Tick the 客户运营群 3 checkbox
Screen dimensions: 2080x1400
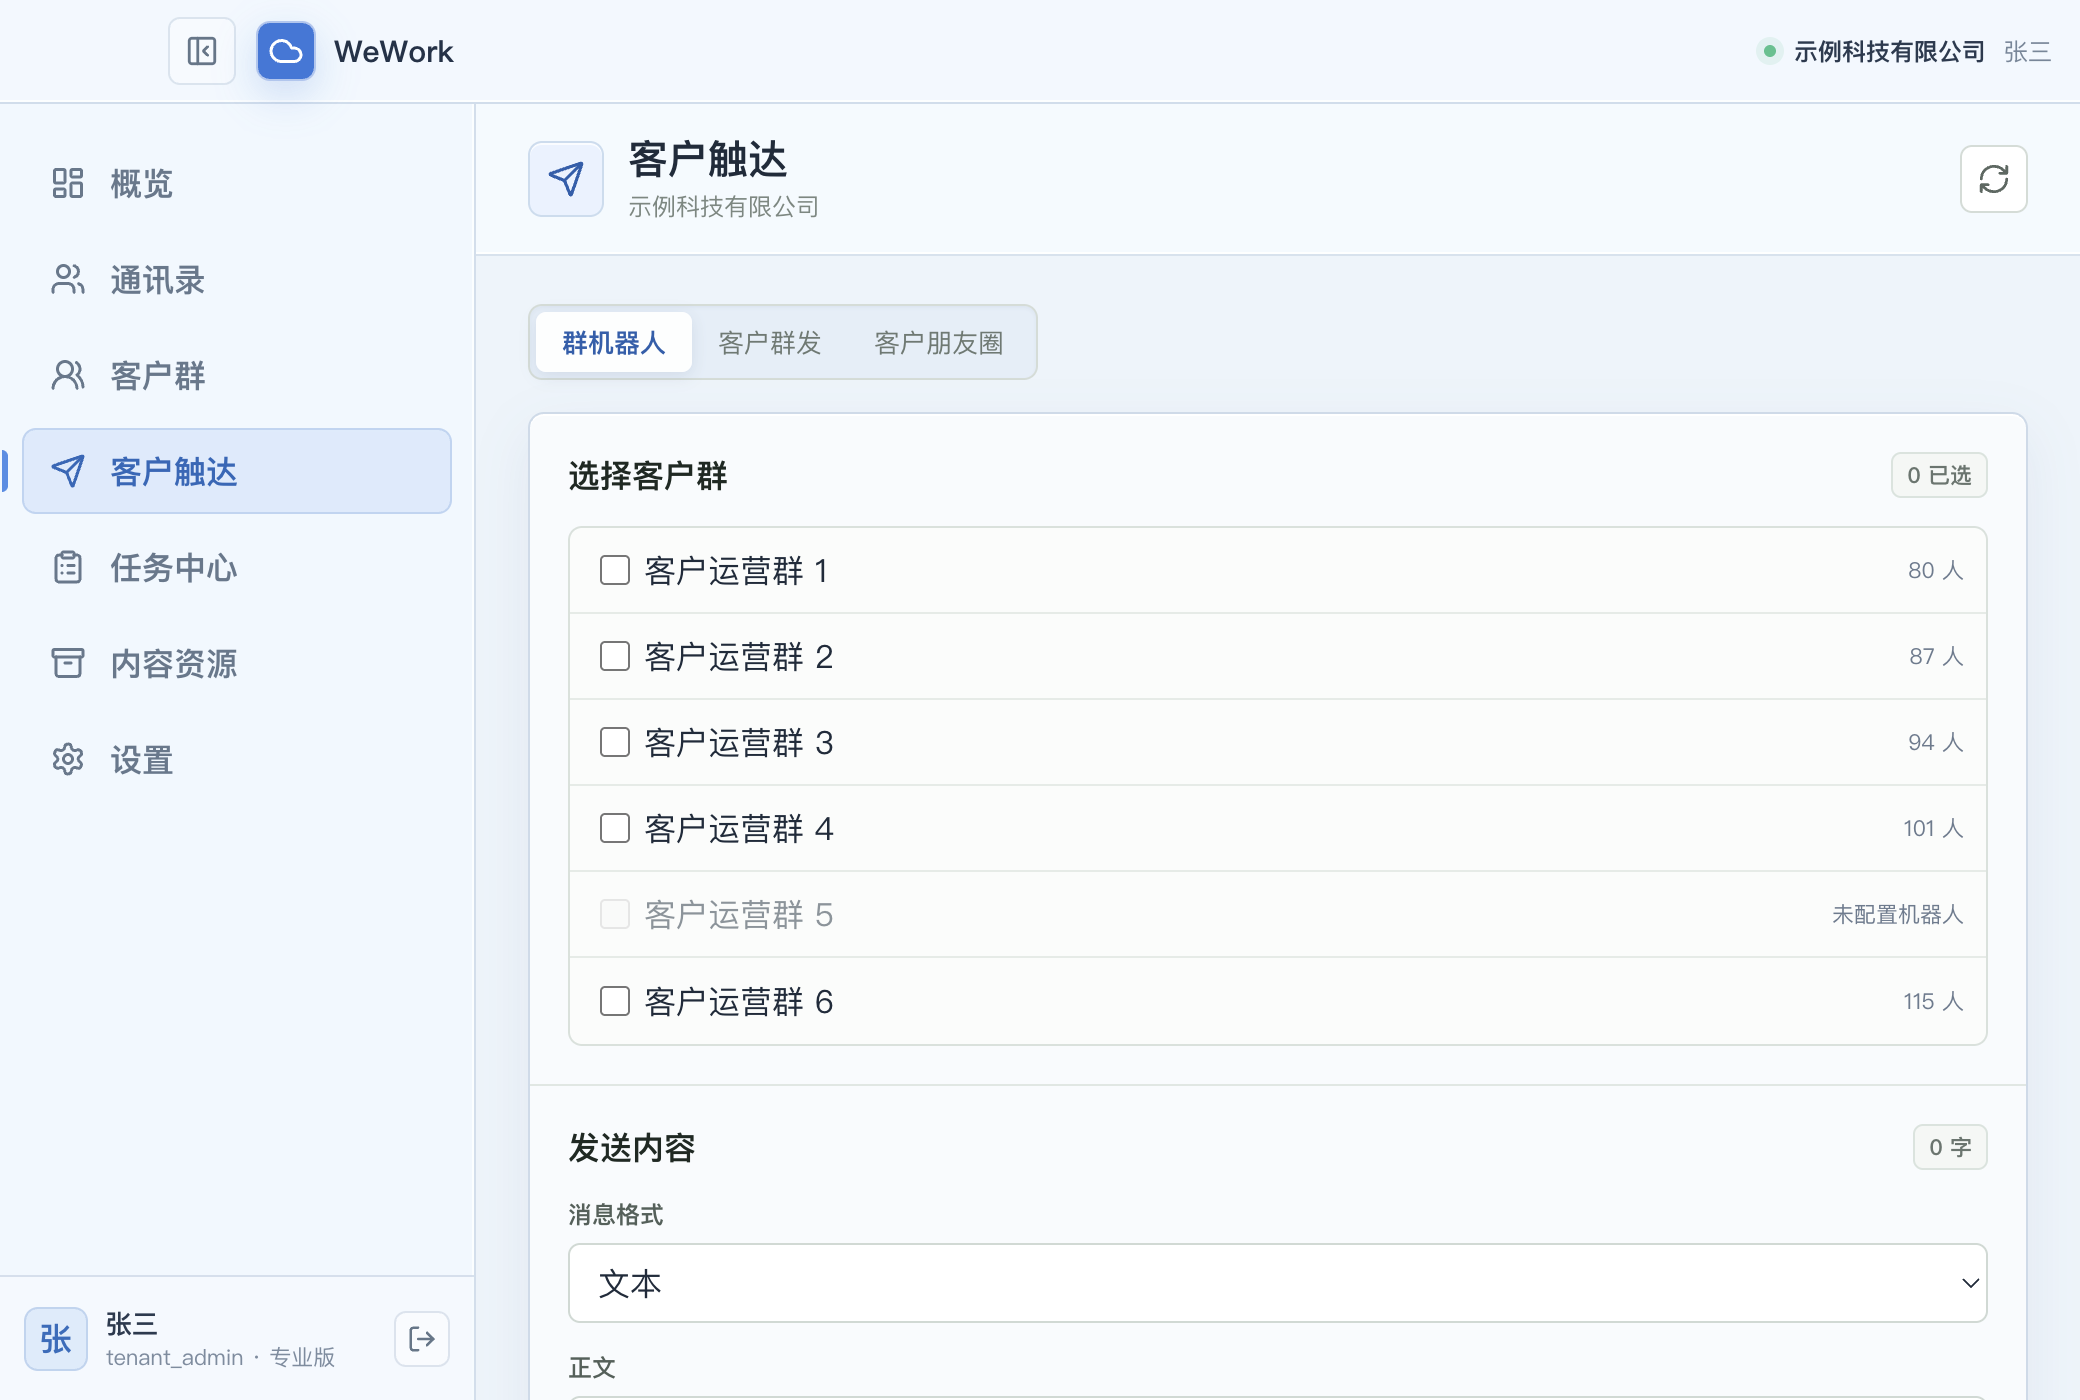click(x=615, y=742)
